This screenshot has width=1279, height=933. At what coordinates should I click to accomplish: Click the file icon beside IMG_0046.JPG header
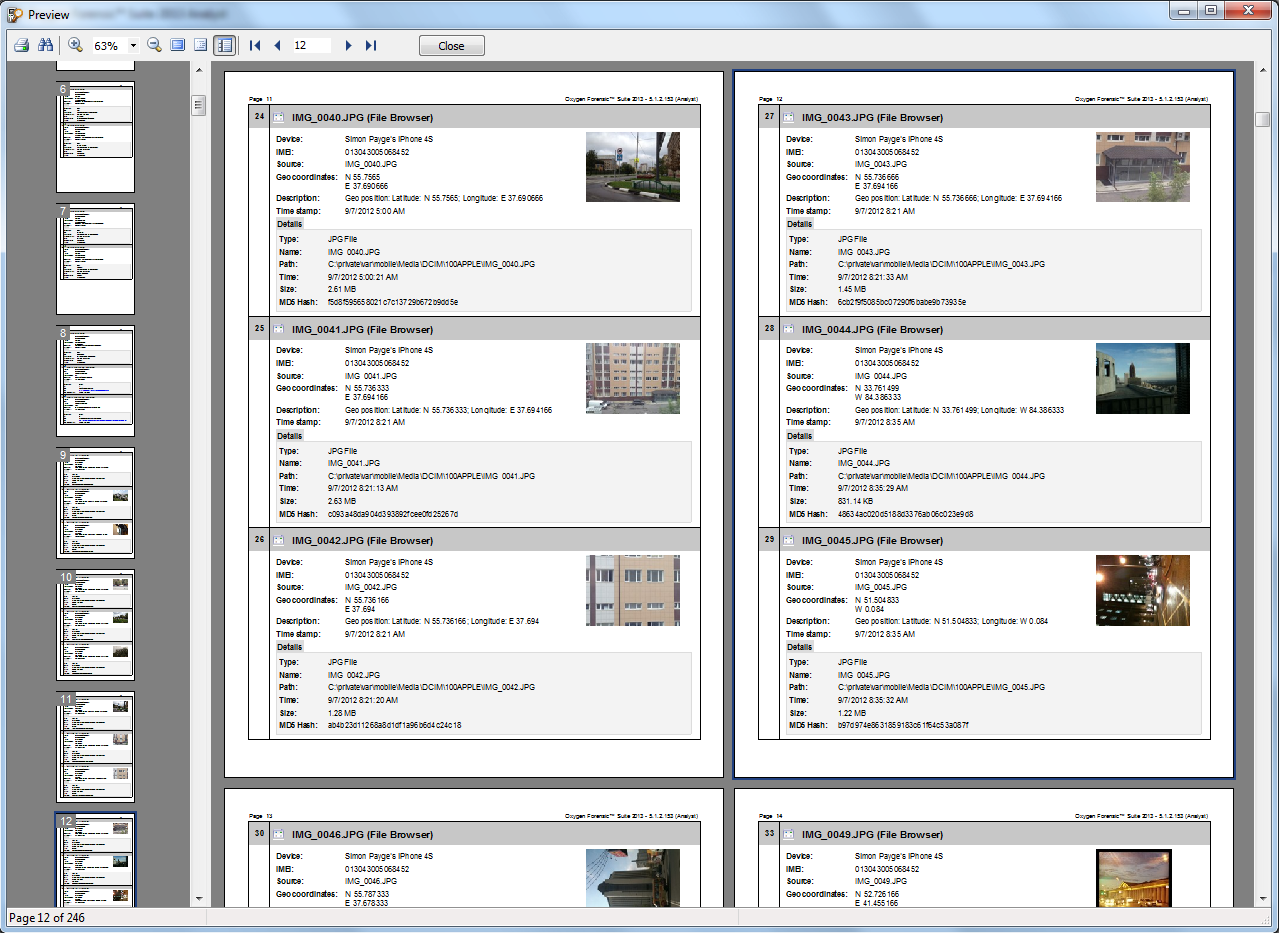279,834
